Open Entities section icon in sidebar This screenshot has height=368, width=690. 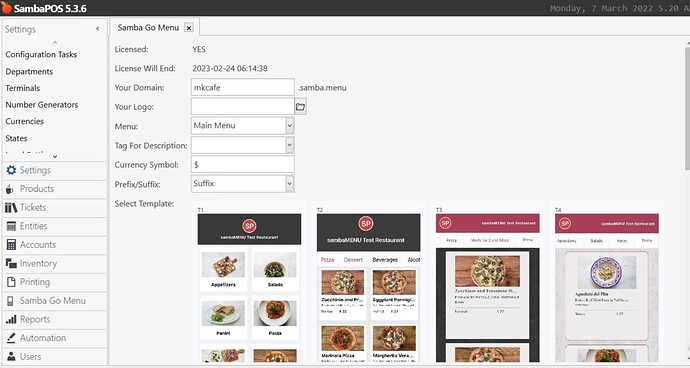pos(11,226)
